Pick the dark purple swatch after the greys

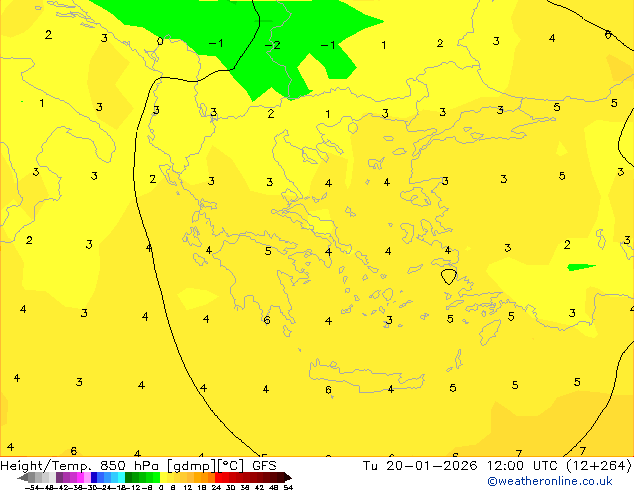click(59, 477)
